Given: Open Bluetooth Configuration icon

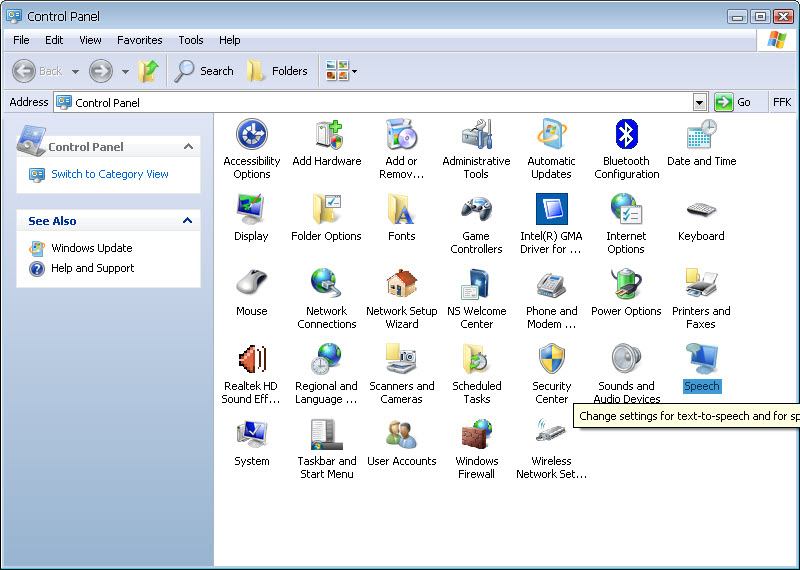Looking at the screenshot, I should point(627,135).
